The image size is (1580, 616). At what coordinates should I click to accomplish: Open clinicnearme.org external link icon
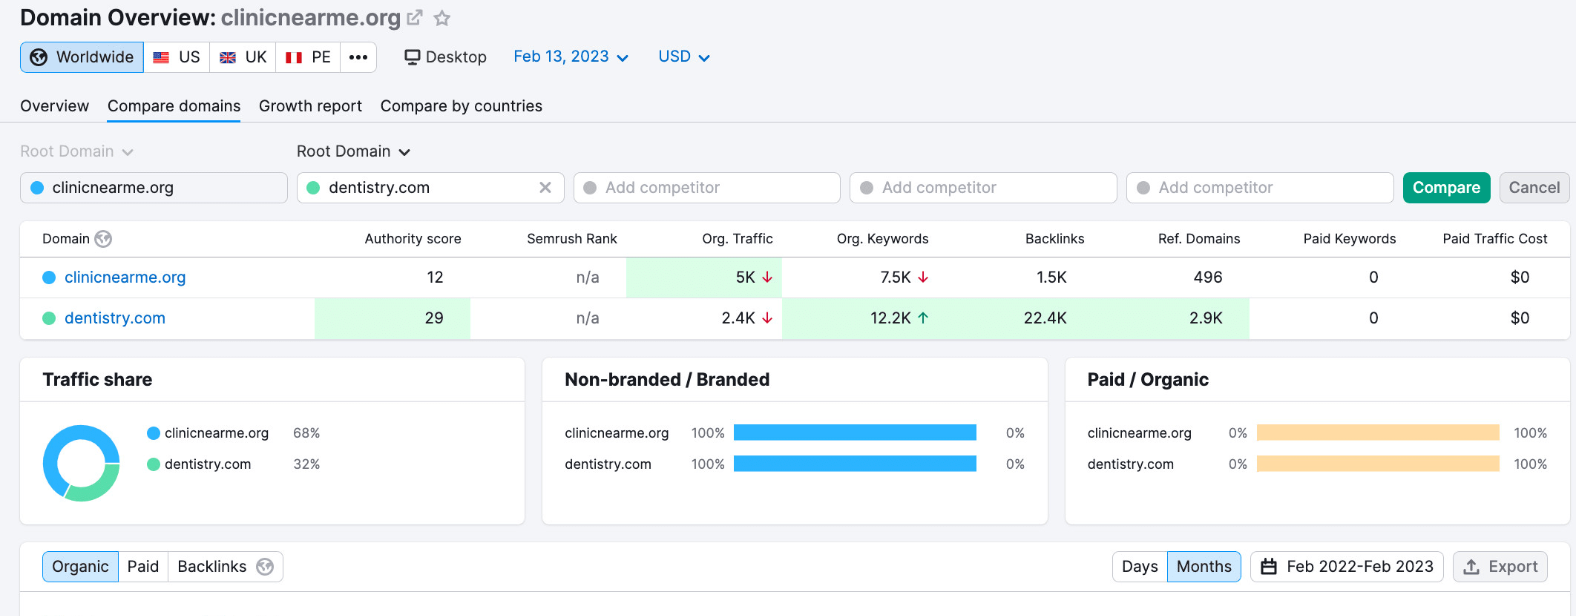point(414,18)
